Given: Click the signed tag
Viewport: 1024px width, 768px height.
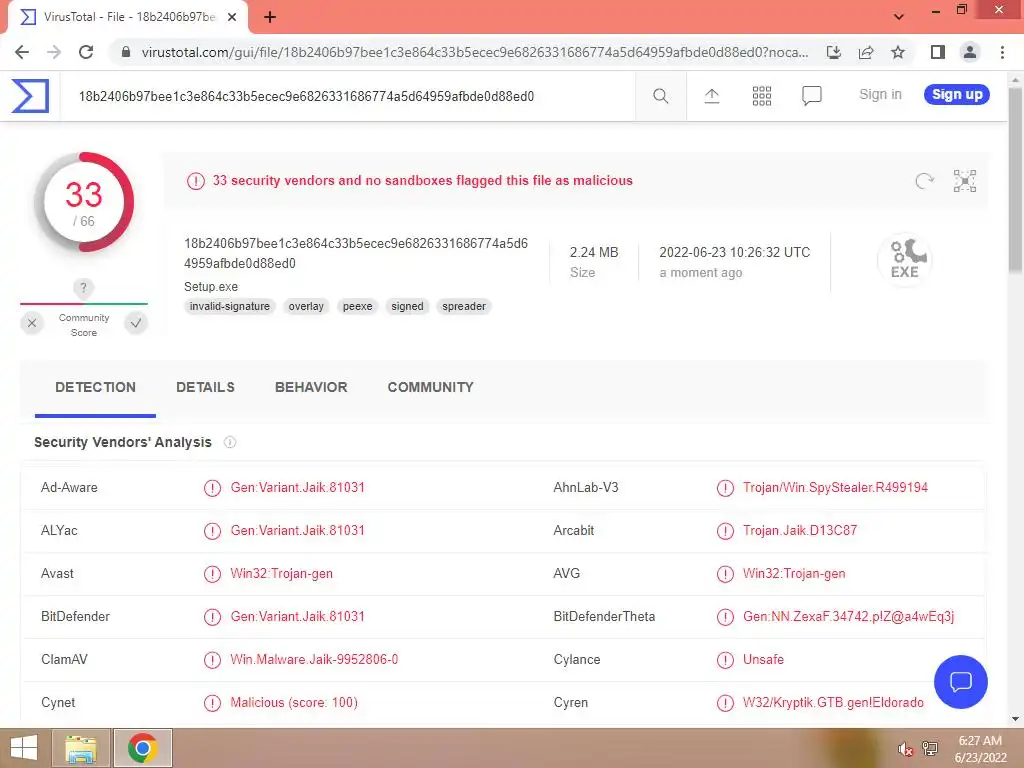Looking at the screenshot, I should point(408,306).
